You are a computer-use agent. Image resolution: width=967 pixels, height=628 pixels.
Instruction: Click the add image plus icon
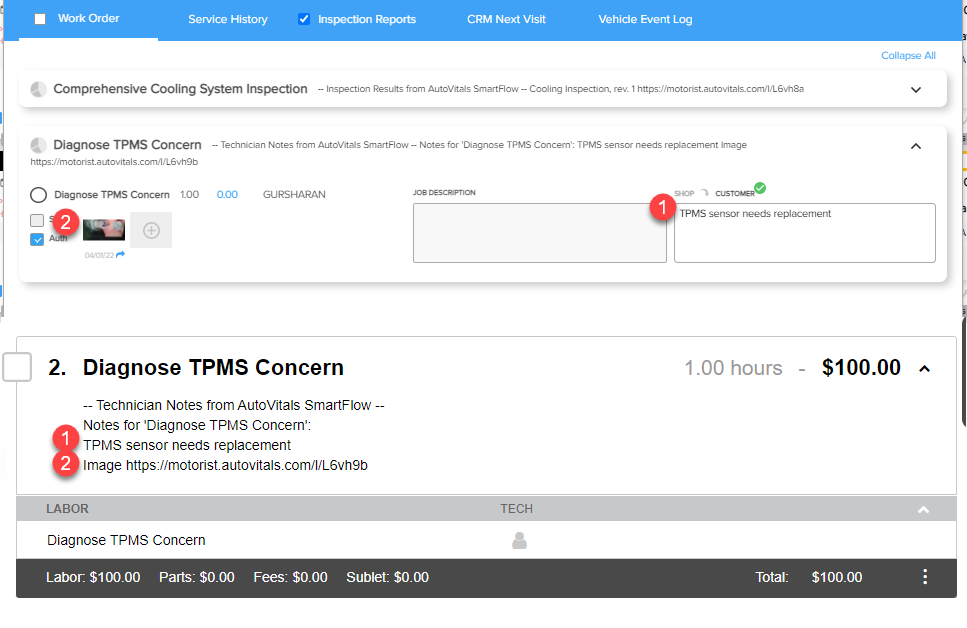(151, 230)
